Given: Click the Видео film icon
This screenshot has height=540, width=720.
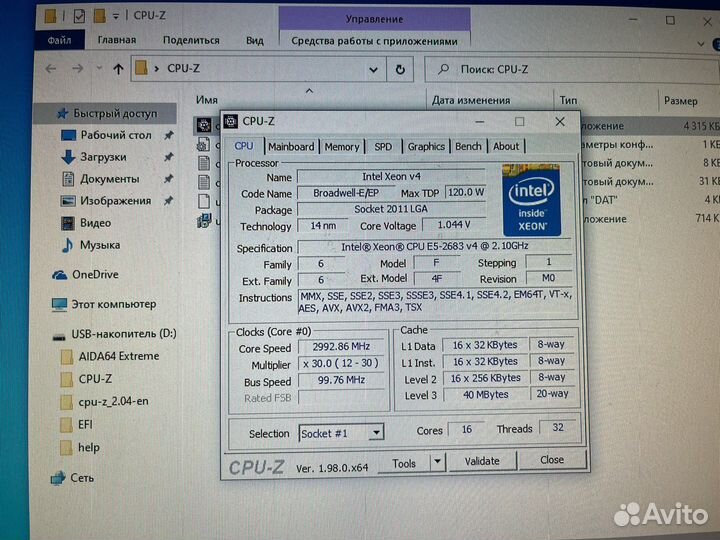Looking at the screenshot, I should [x=68, y=224].
